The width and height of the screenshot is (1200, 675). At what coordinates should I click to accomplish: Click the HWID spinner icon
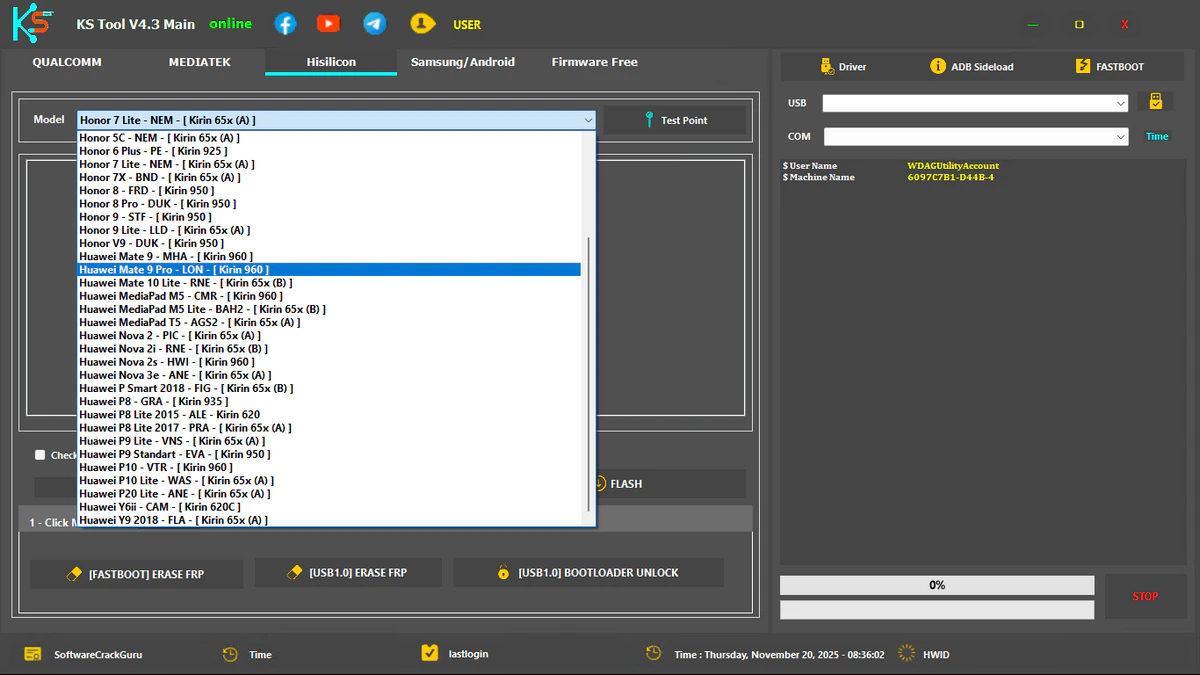pyautogui.click(x=906, y=654)
